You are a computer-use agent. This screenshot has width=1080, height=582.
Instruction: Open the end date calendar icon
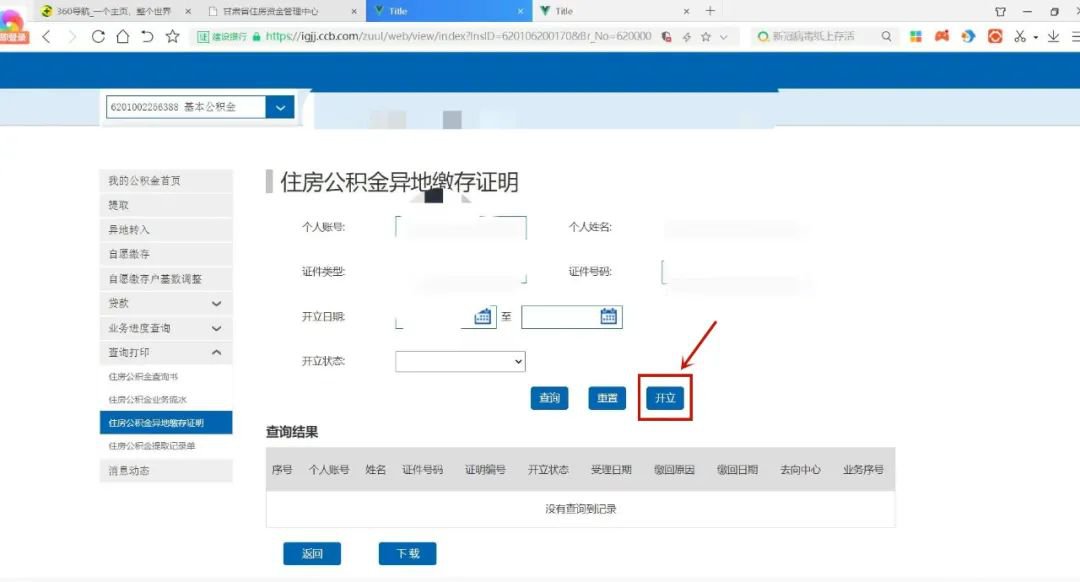(608, 316)
